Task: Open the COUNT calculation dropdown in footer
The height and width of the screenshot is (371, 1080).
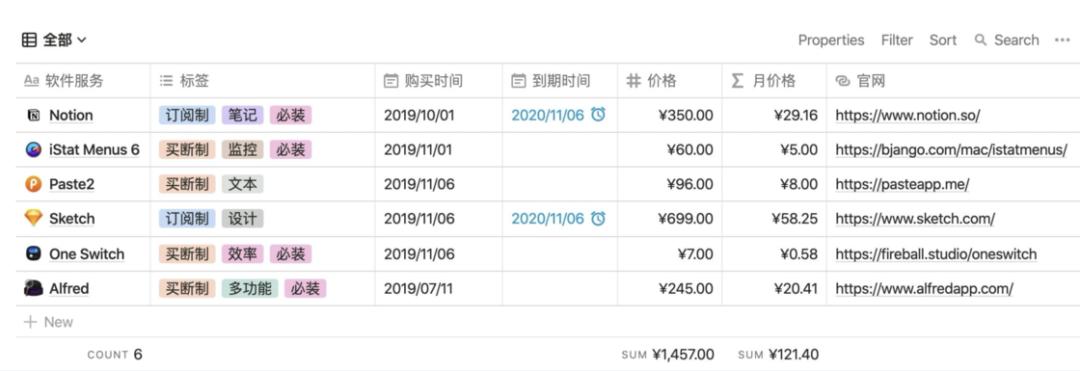Action: click(114, 354)
